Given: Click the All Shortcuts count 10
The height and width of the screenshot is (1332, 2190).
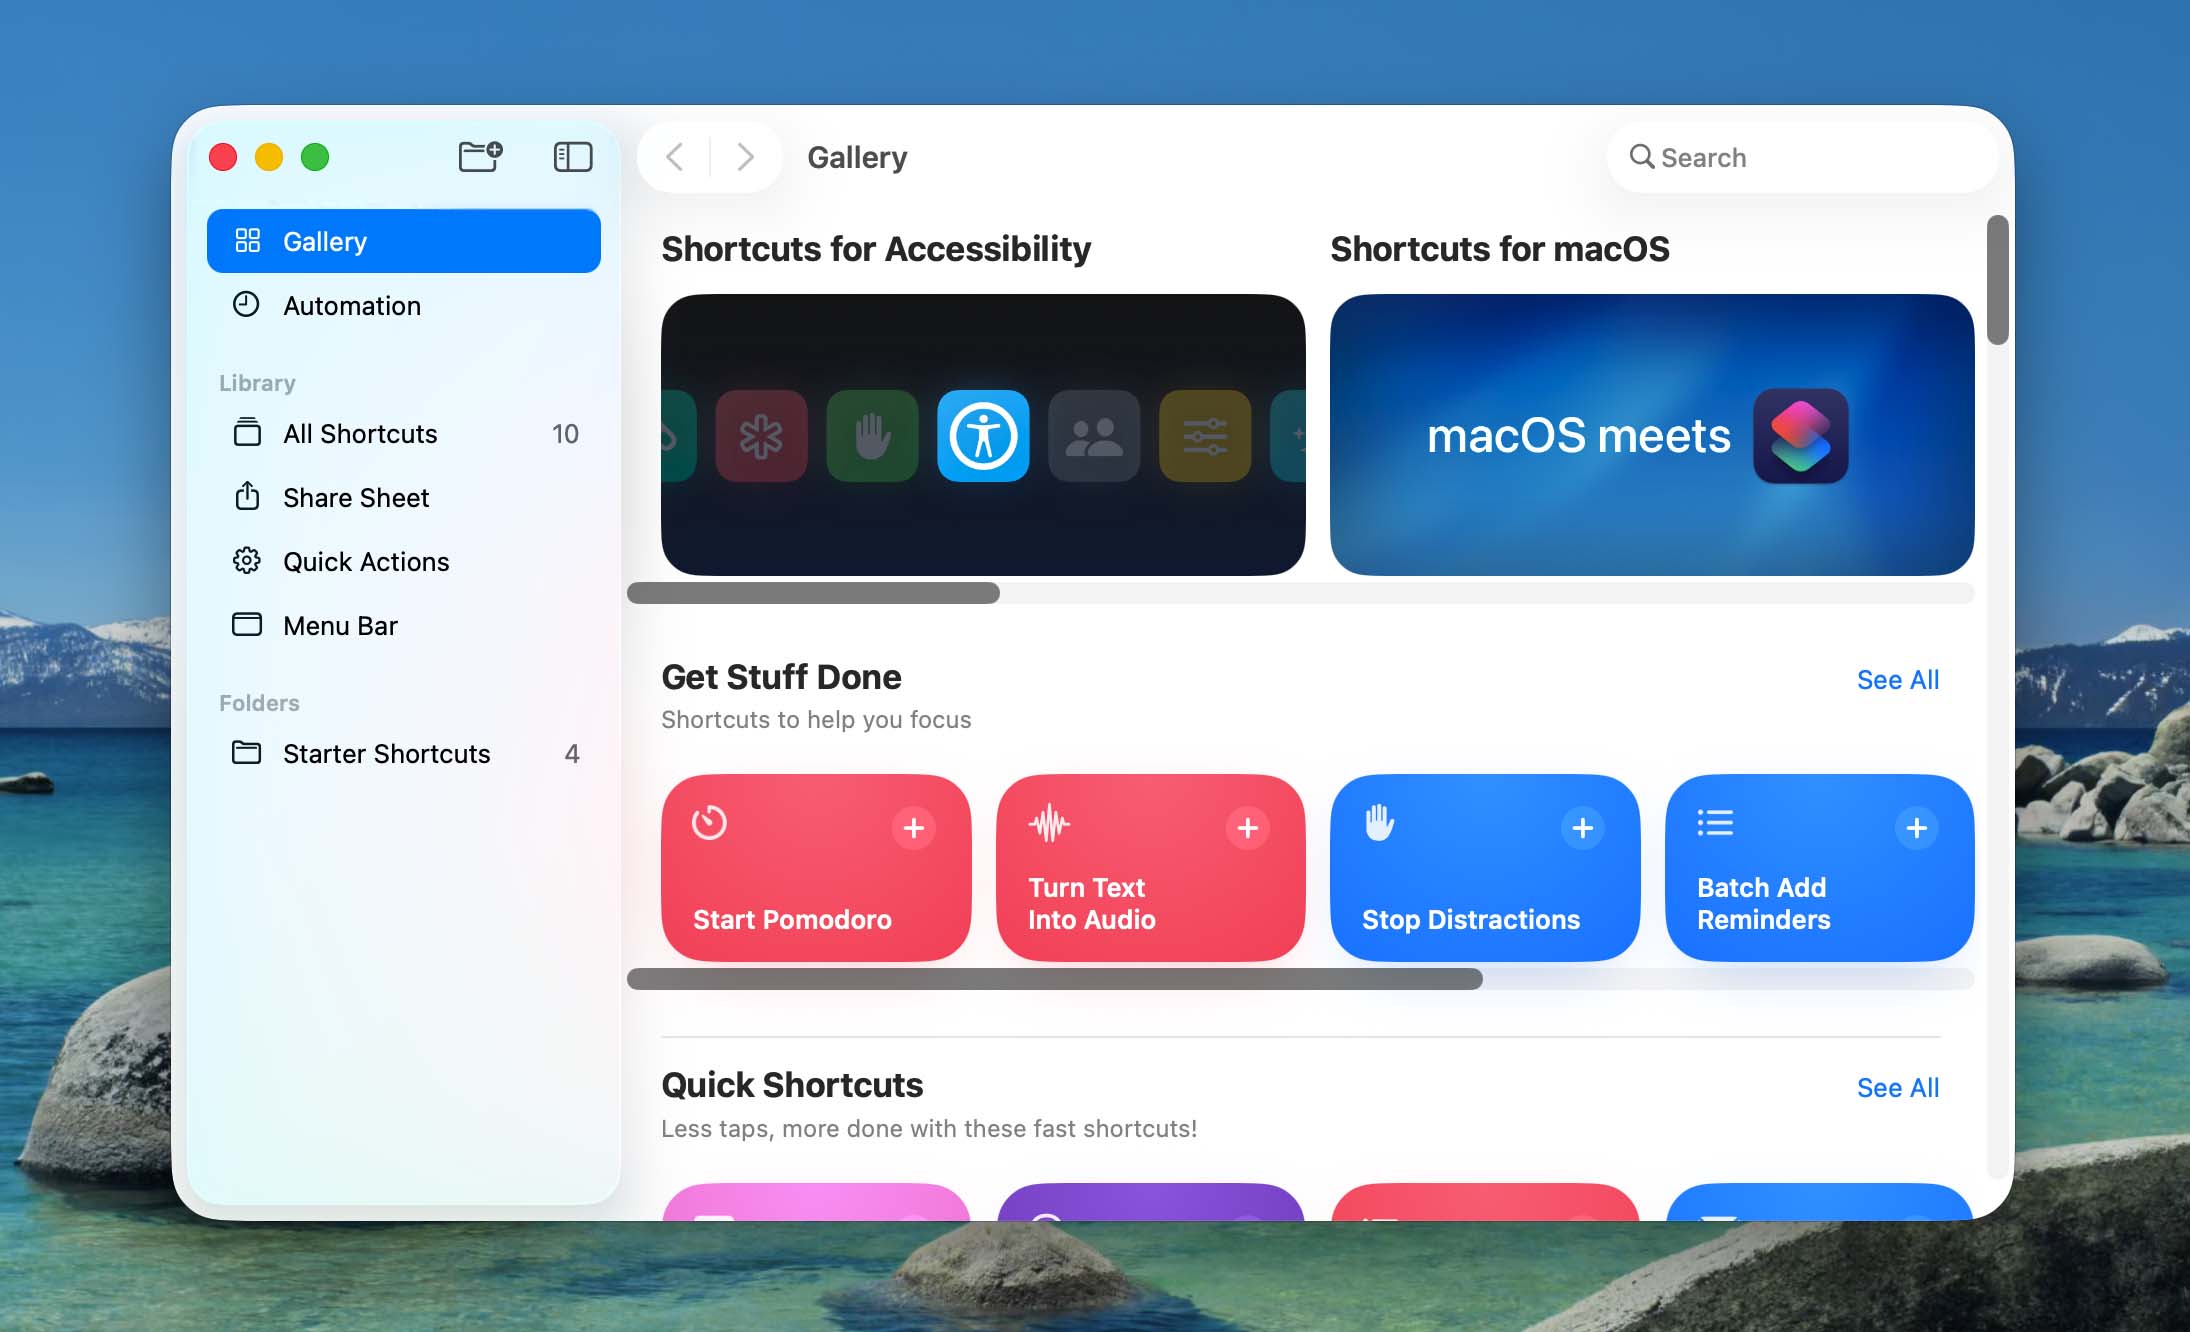Looking at the screenshot, I should point(565,433).
